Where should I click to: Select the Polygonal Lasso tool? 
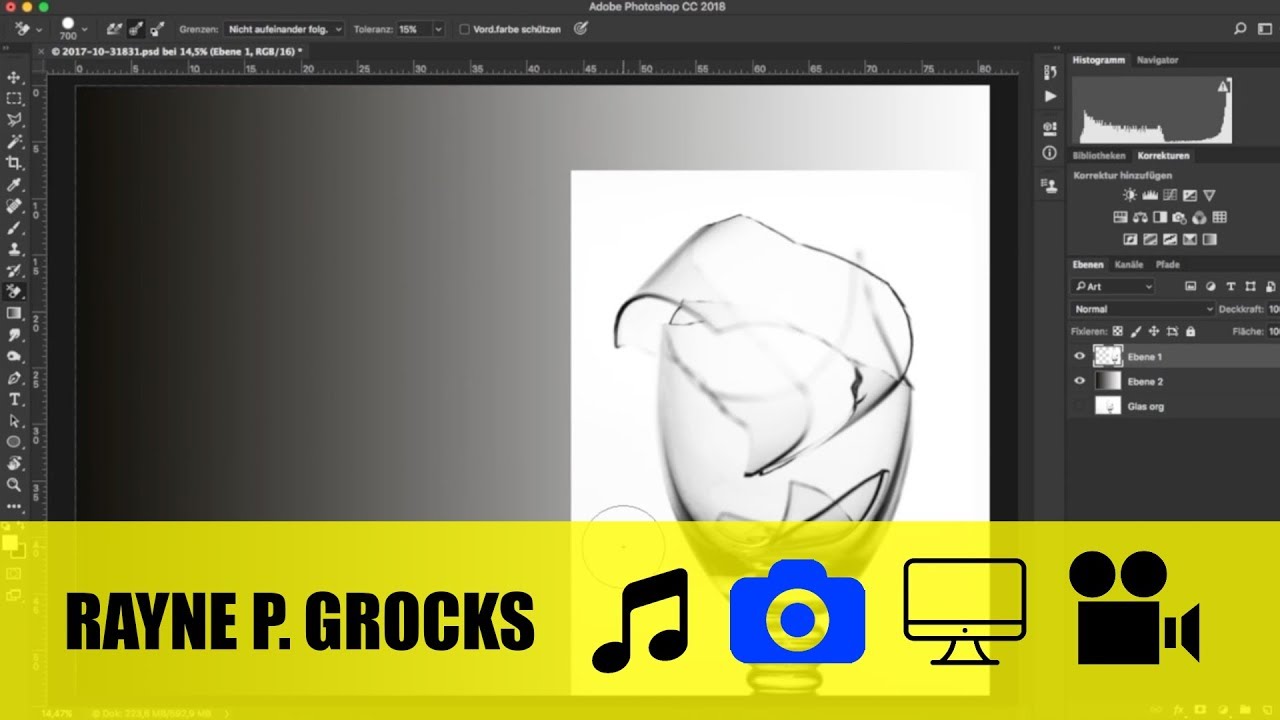tap(14, 120)
